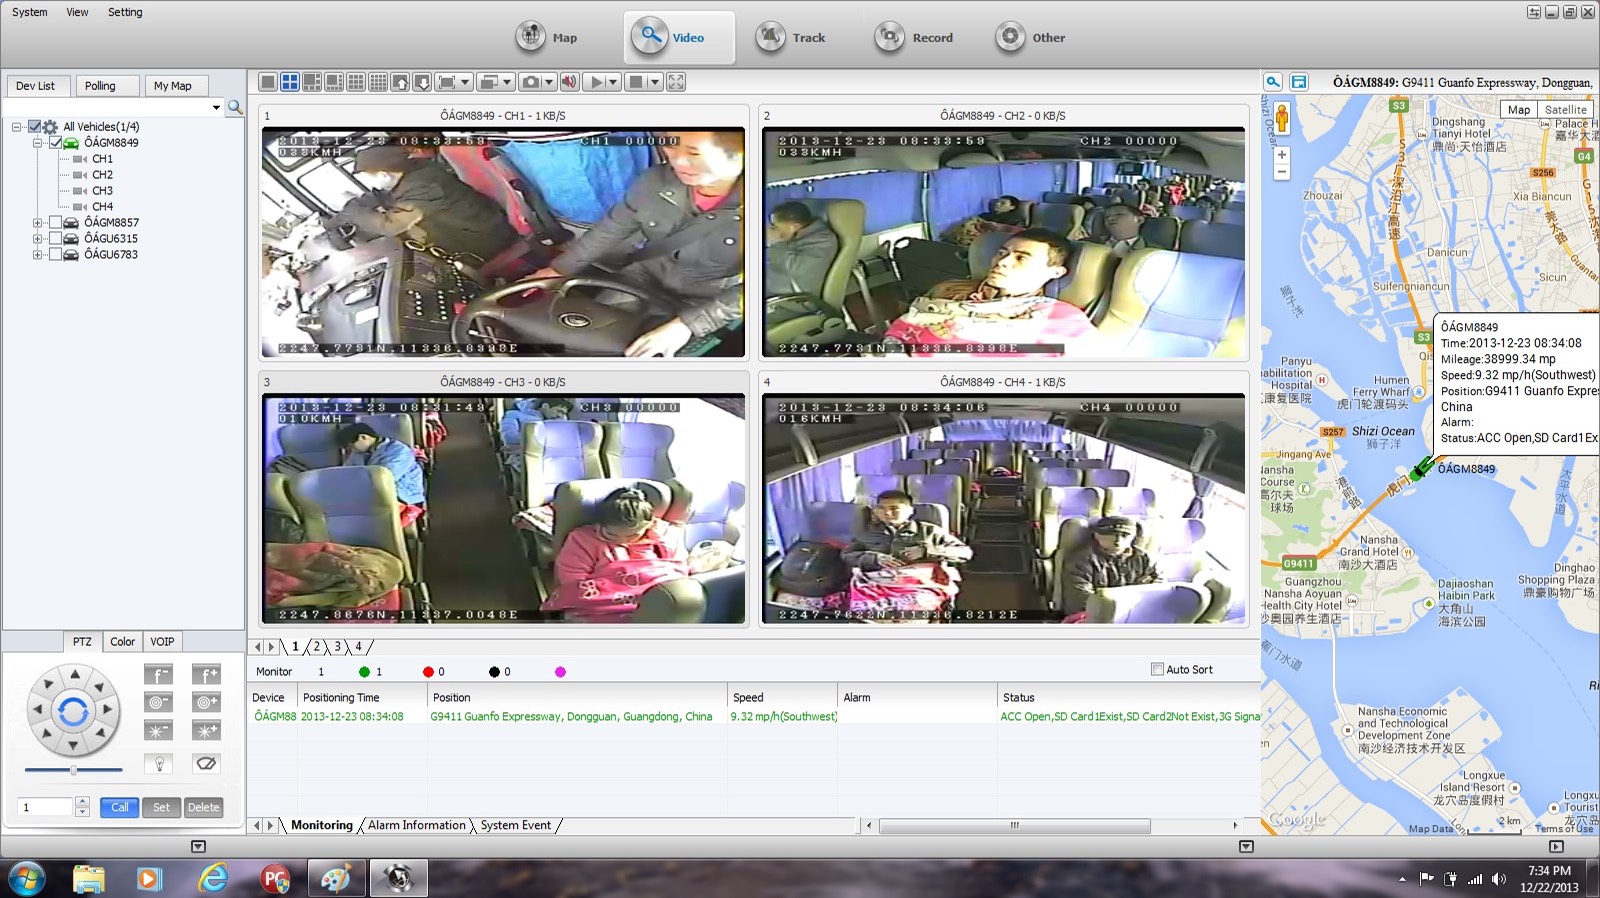
Task: Click the PTZ speed slider handle
Action: coord(73,770)
